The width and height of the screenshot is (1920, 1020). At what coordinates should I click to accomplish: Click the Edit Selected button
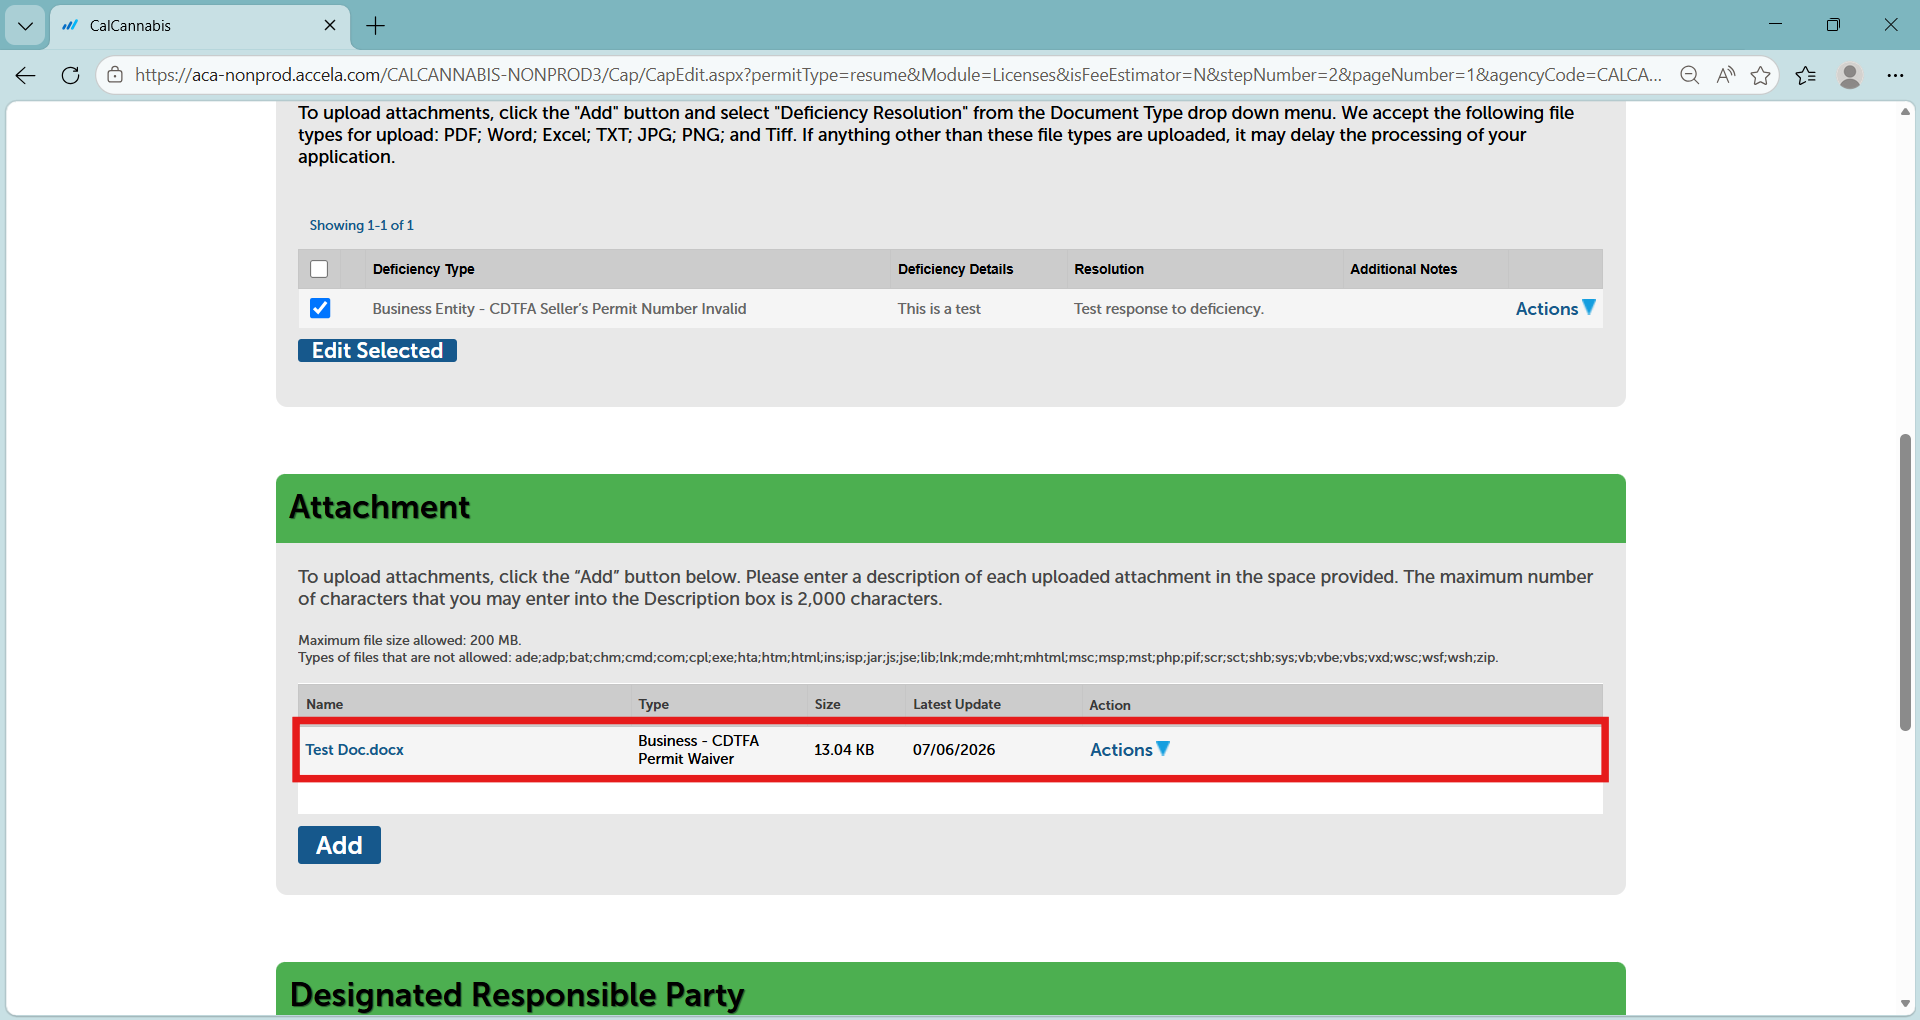[x=377, y=350]
